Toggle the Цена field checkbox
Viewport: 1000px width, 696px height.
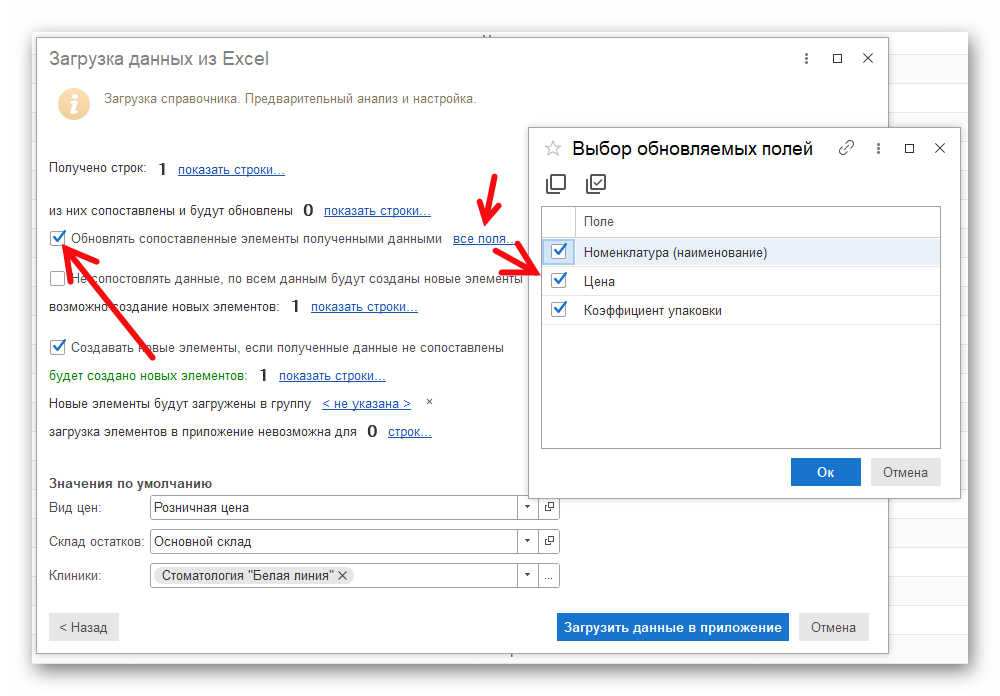(x=559, y=281)
